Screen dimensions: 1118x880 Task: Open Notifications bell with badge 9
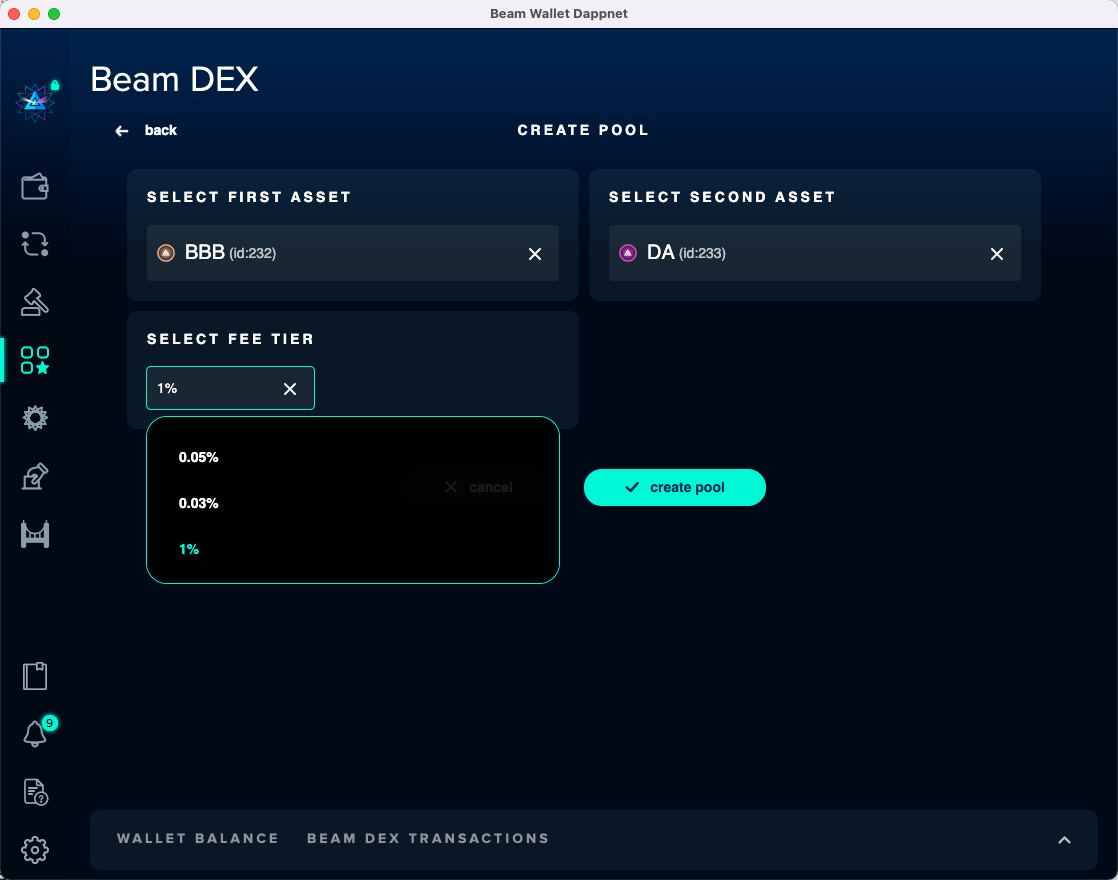coord(36,732)
